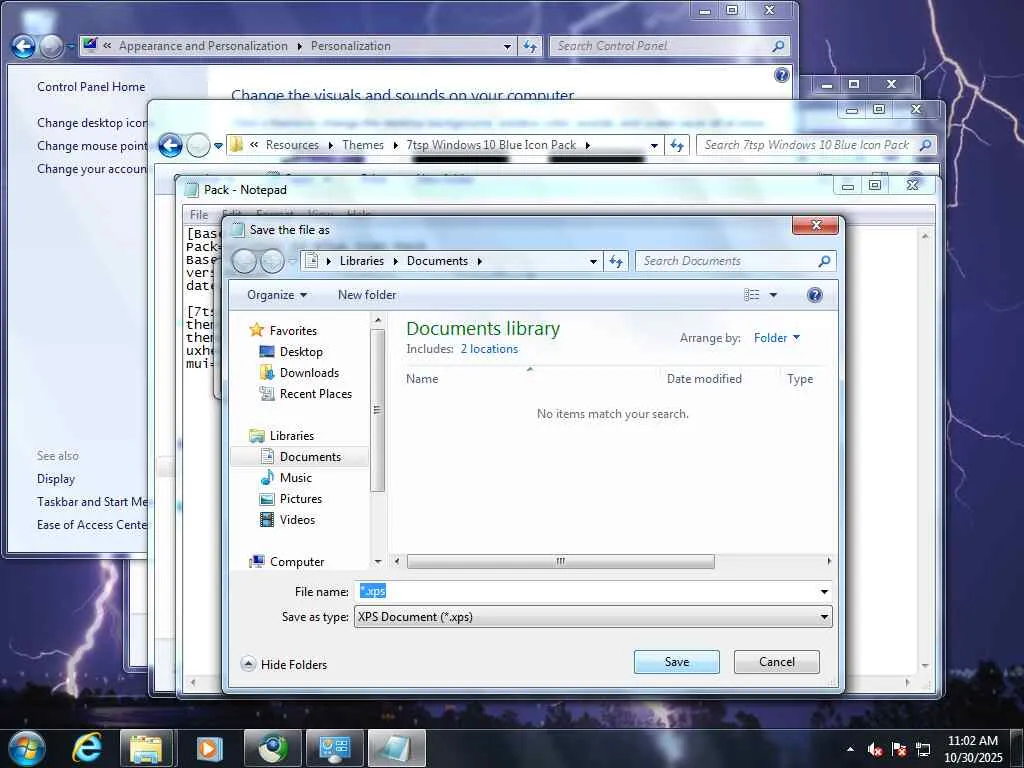1024x768 pixels.
Task: Select Computer in navigation pane
Action: [296, 561]
